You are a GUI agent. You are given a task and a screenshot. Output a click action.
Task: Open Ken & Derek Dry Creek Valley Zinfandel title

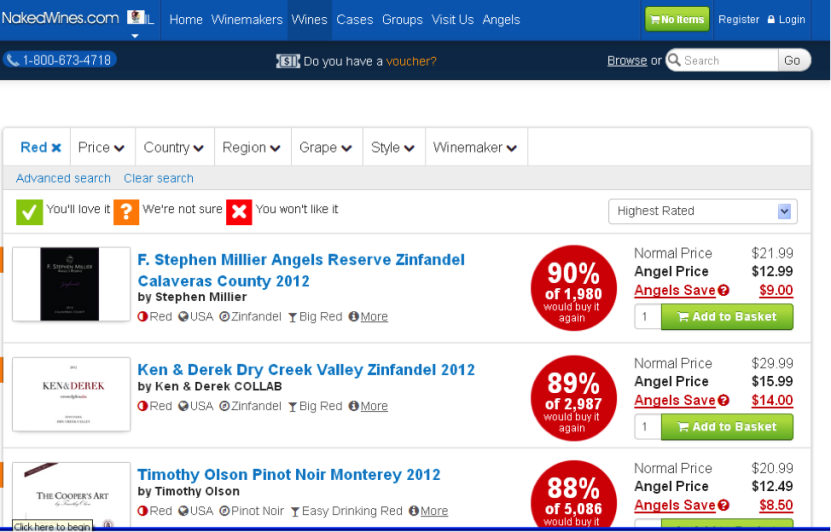pos(306,370)
